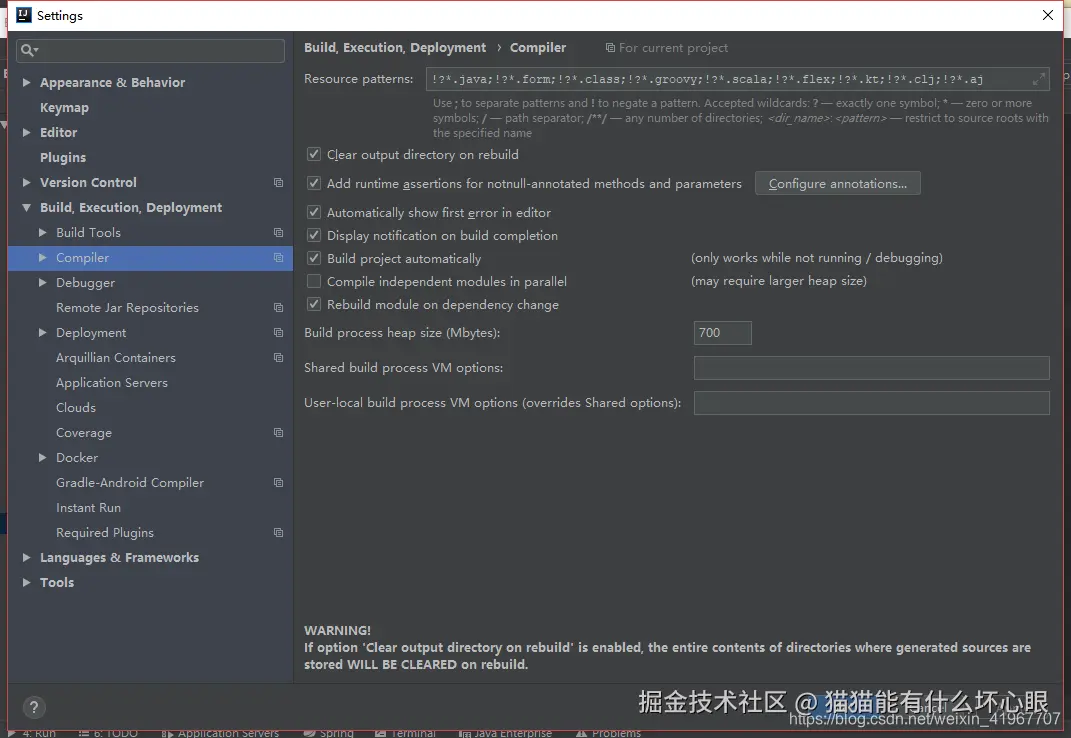
Task: Click Build process heap size field
Action: click(722, 333)
